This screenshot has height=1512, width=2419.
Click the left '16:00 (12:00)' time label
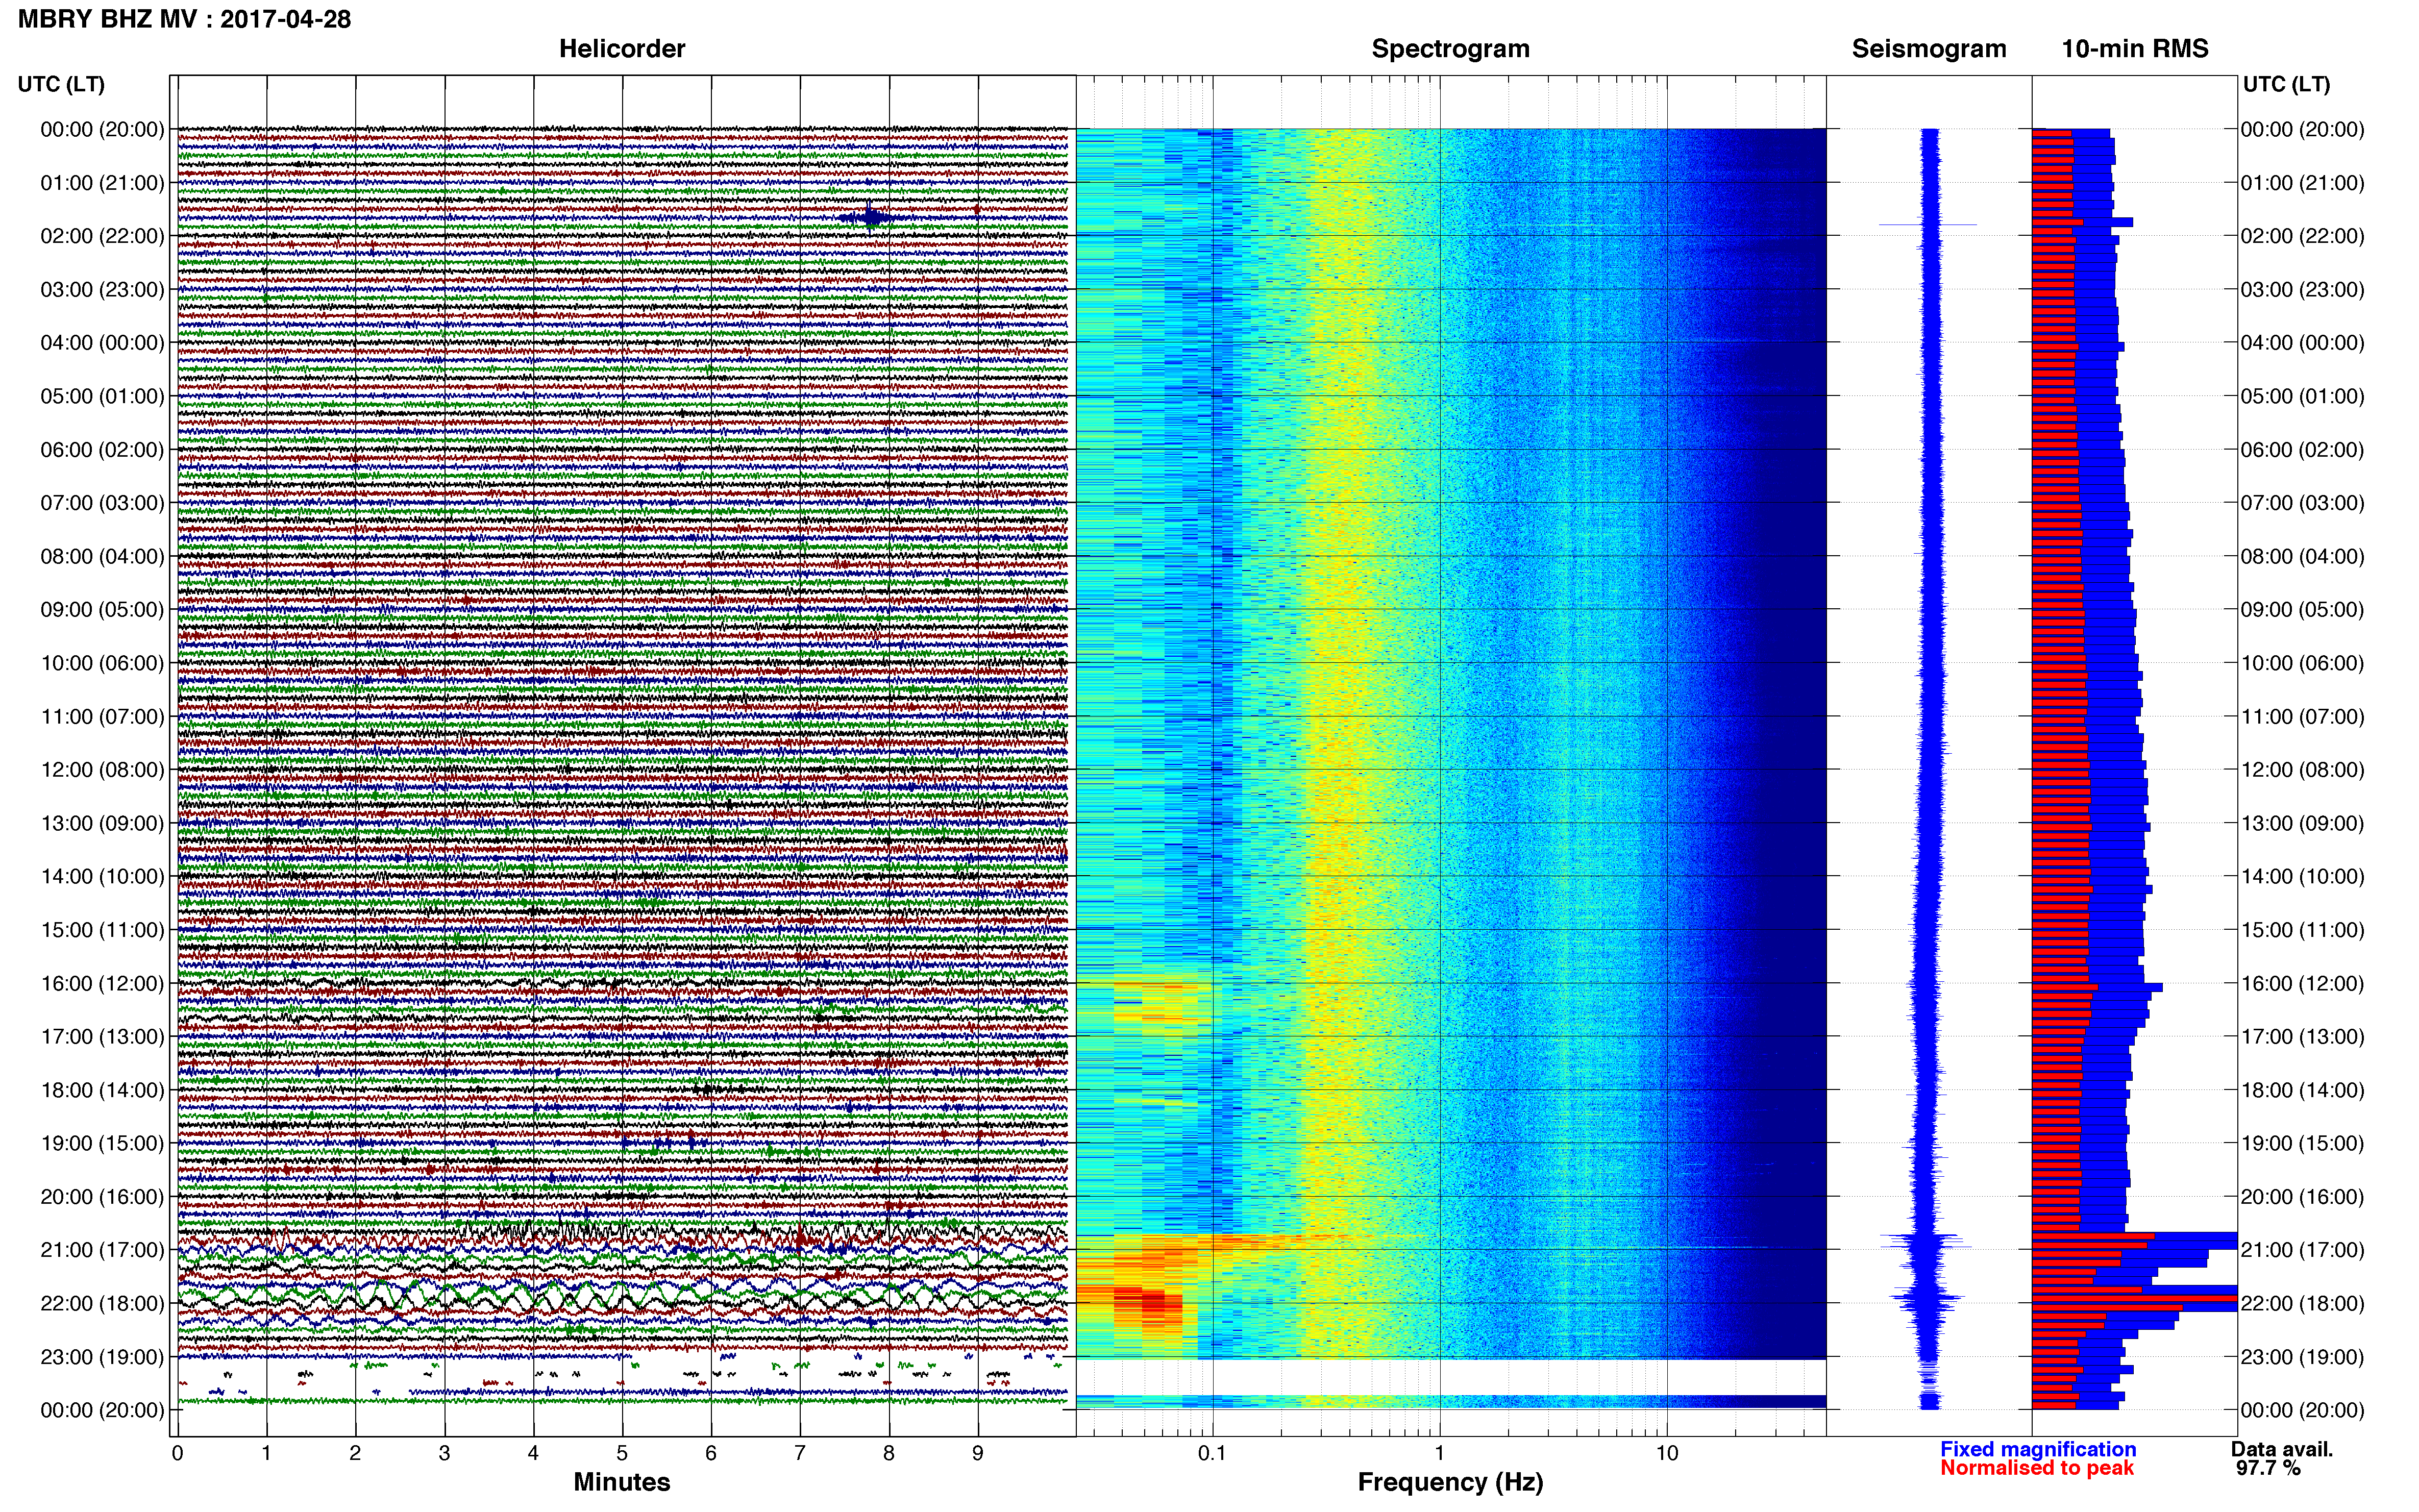[102, 983]
